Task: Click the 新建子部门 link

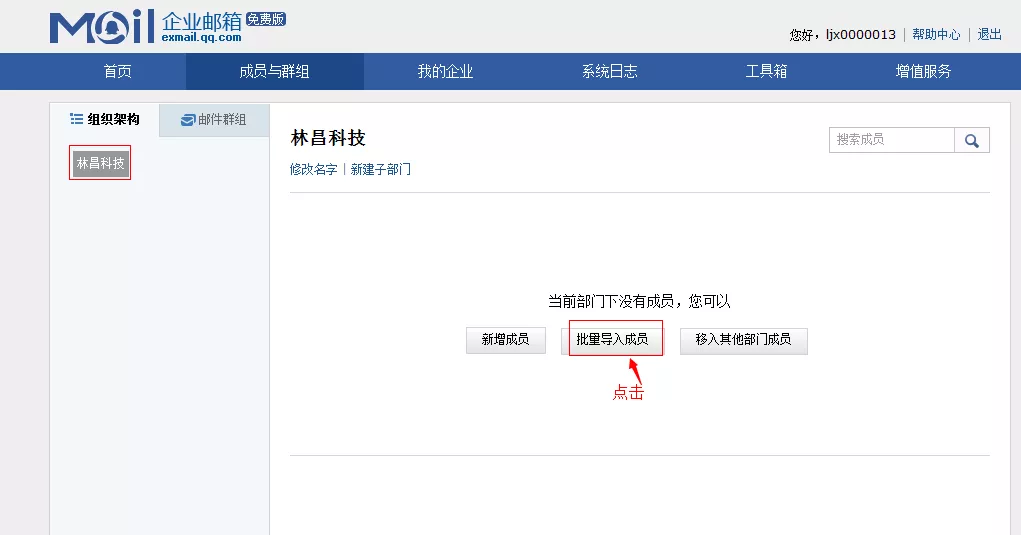Action: click(380, 170)
